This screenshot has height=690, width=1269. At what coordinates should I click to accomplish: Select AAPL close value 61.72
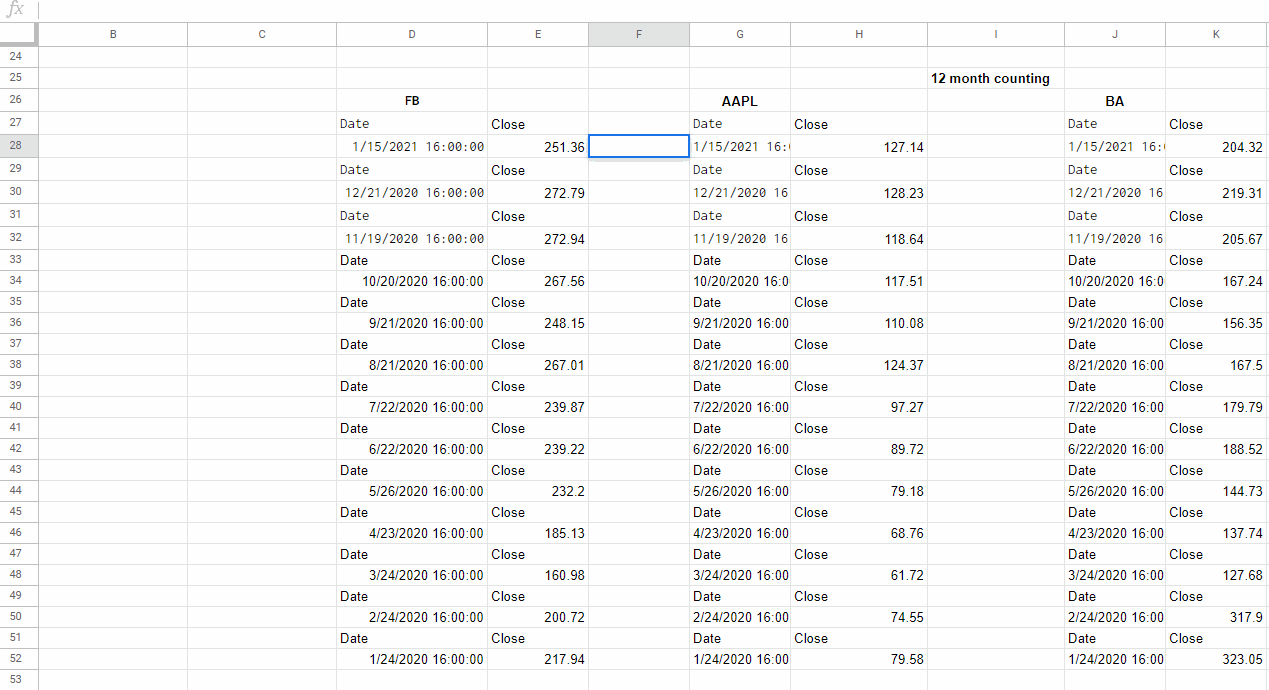[x=859, y=576]
